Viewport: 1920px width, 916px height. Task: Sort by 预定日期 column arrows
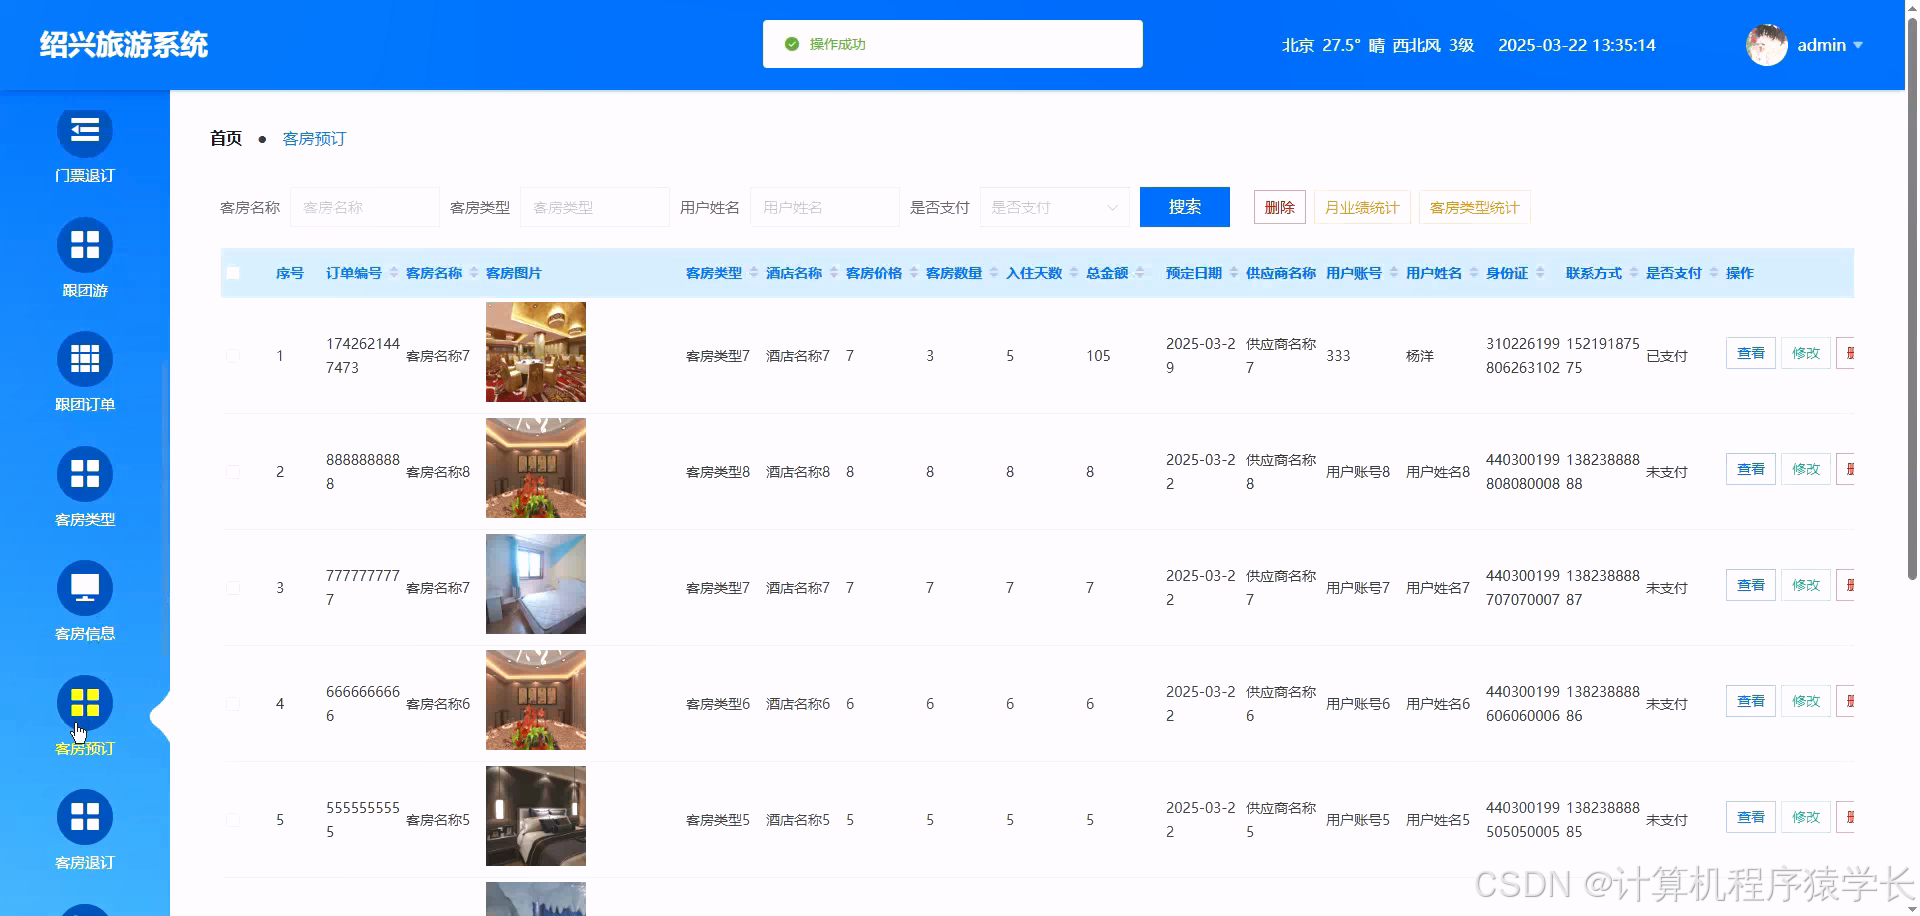point(1234,273)
